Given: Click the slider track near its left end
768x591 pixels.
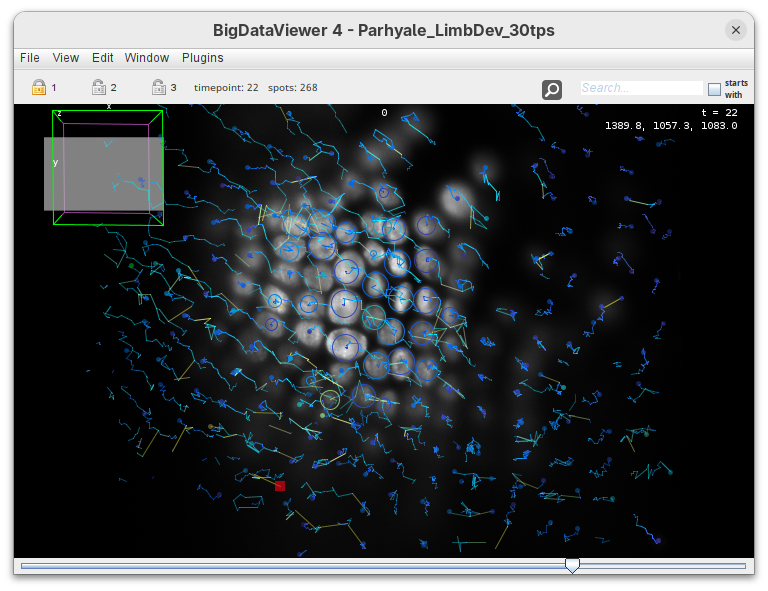Looking at the screenshot, I should coord(40,566).
